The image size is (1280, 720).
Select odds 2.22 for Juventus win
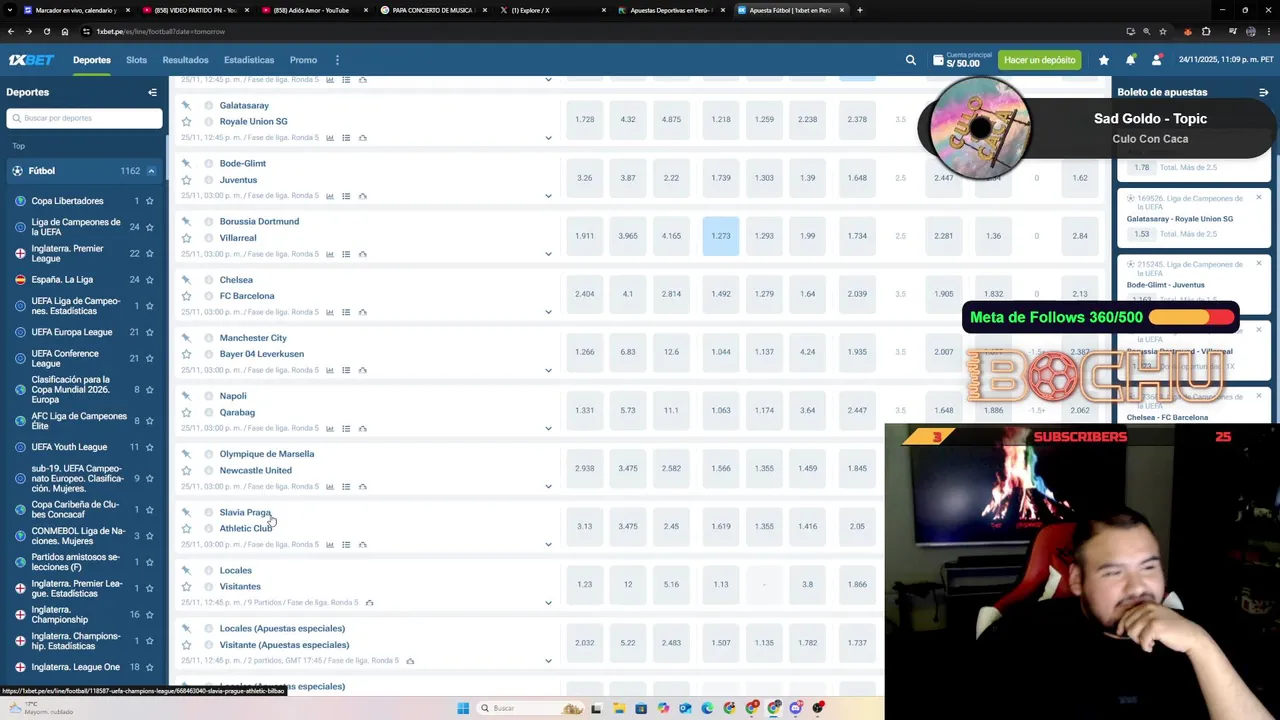coord(671,178)
